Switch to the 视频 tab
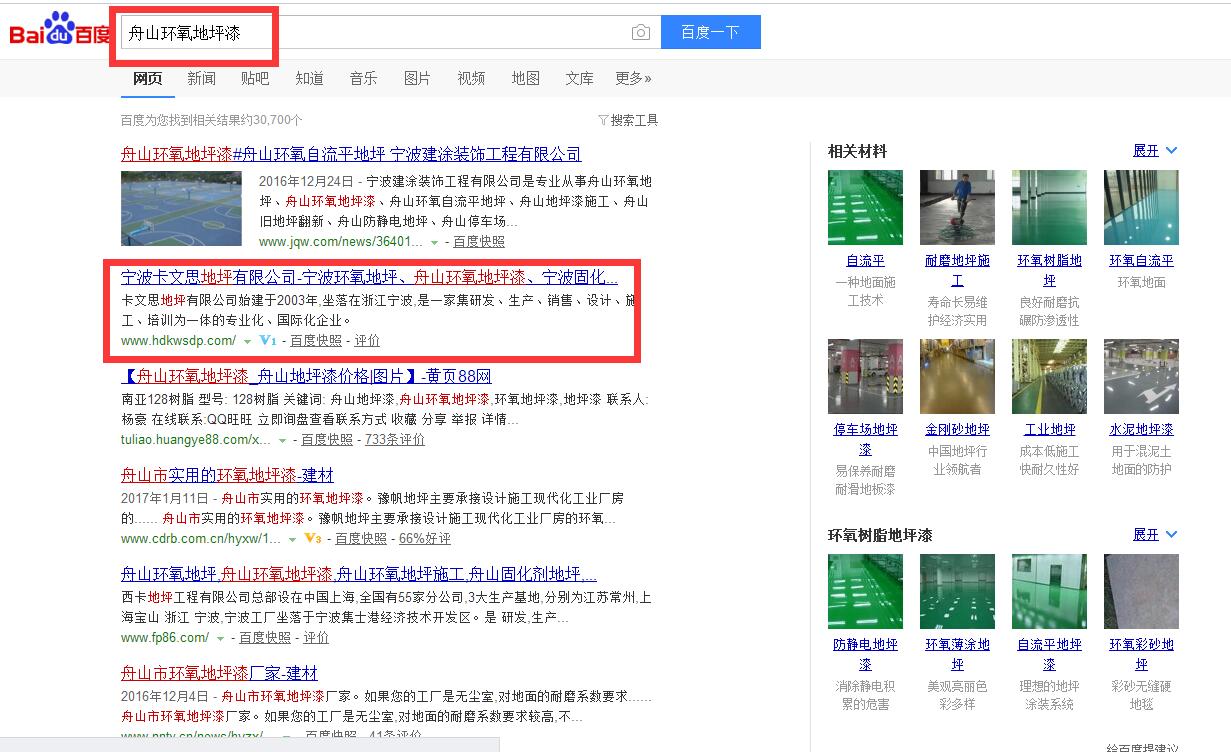 tap(471, 78)
